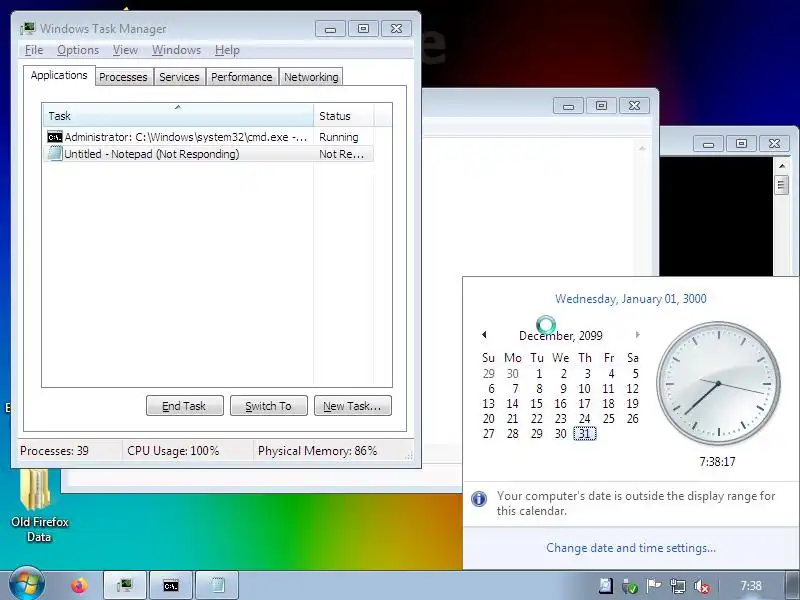Viewport: 800px width, 600px height.
Task: Switch to the Processes tab
Action: coord(123,77)
